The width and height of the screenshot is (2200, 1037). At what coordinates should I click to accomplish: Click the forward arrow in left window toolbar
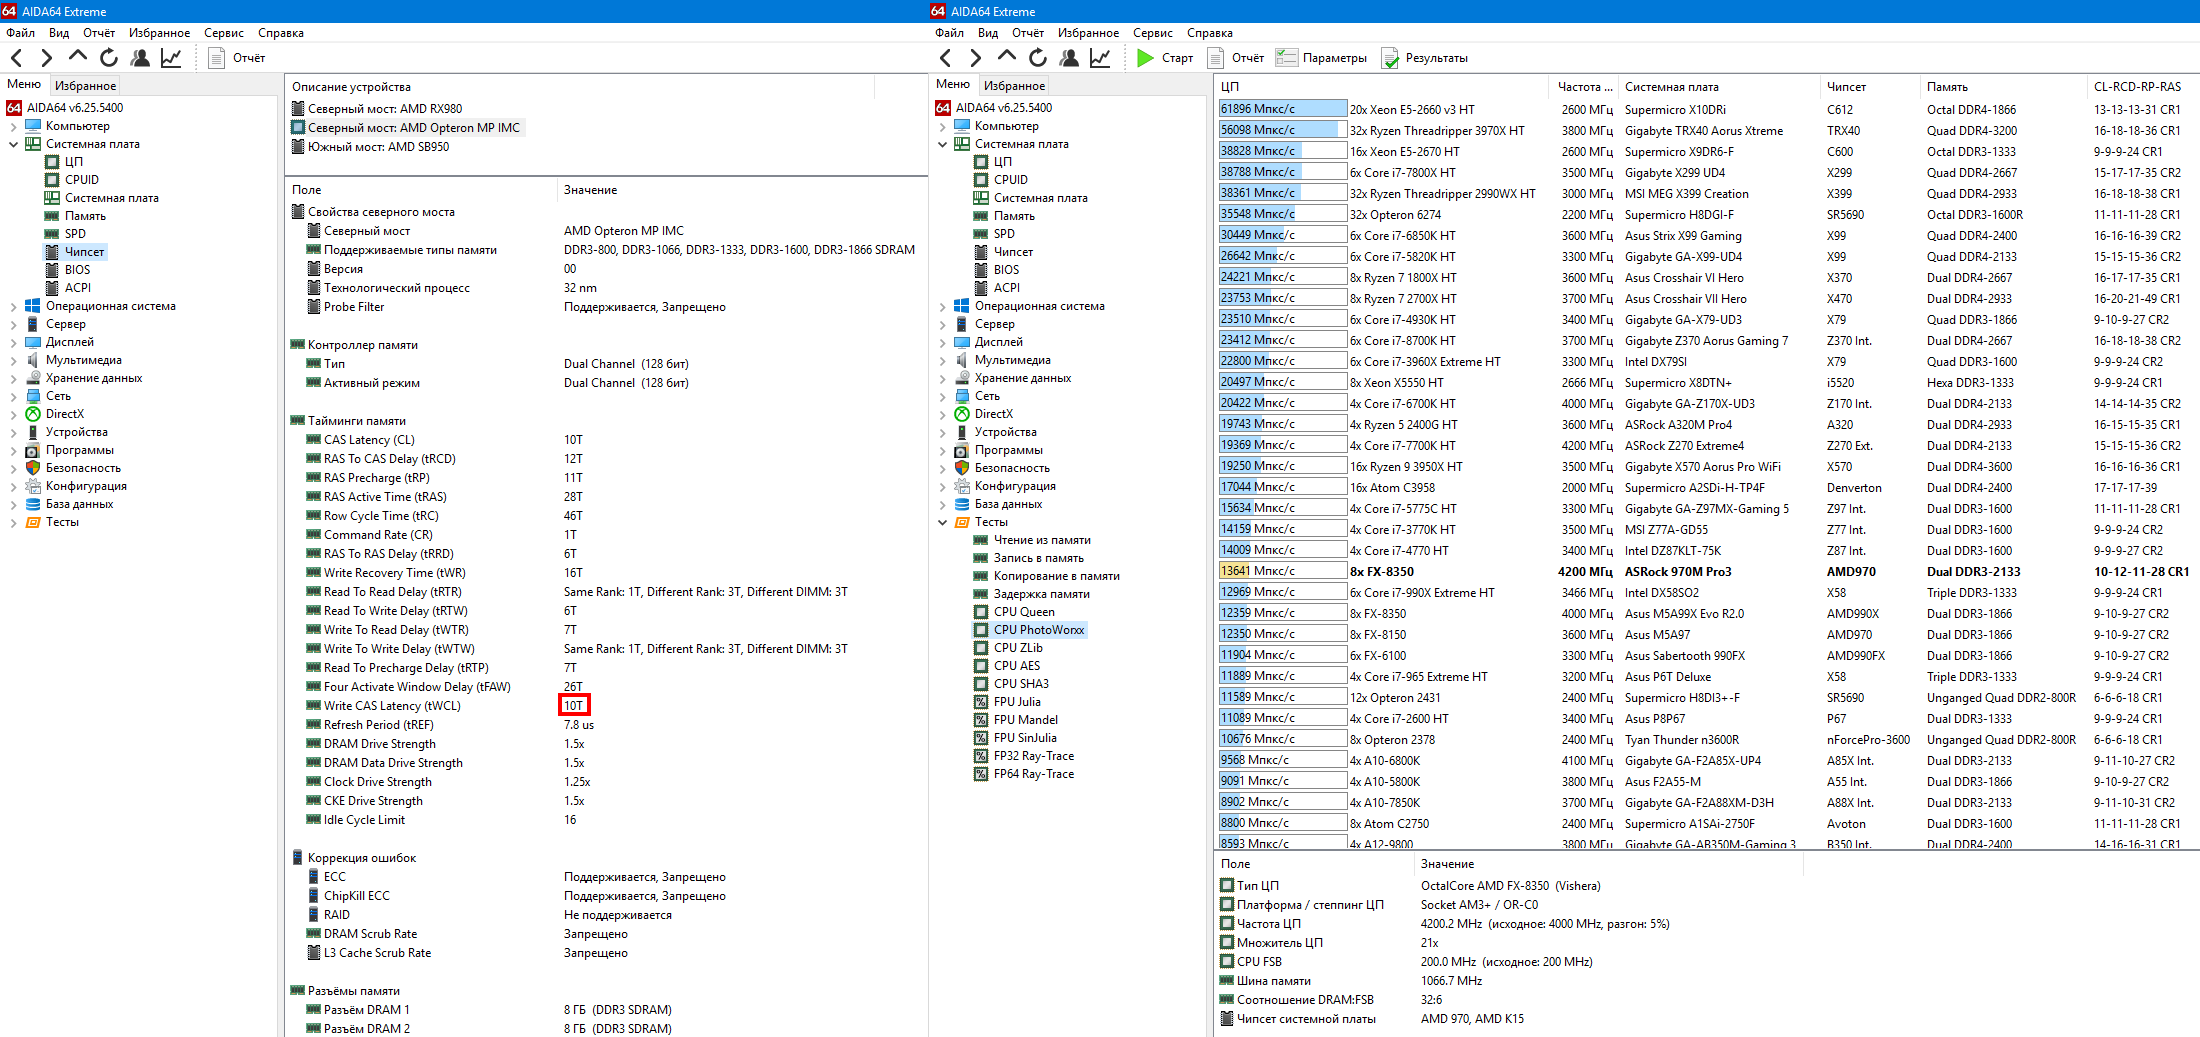(46, 58)
